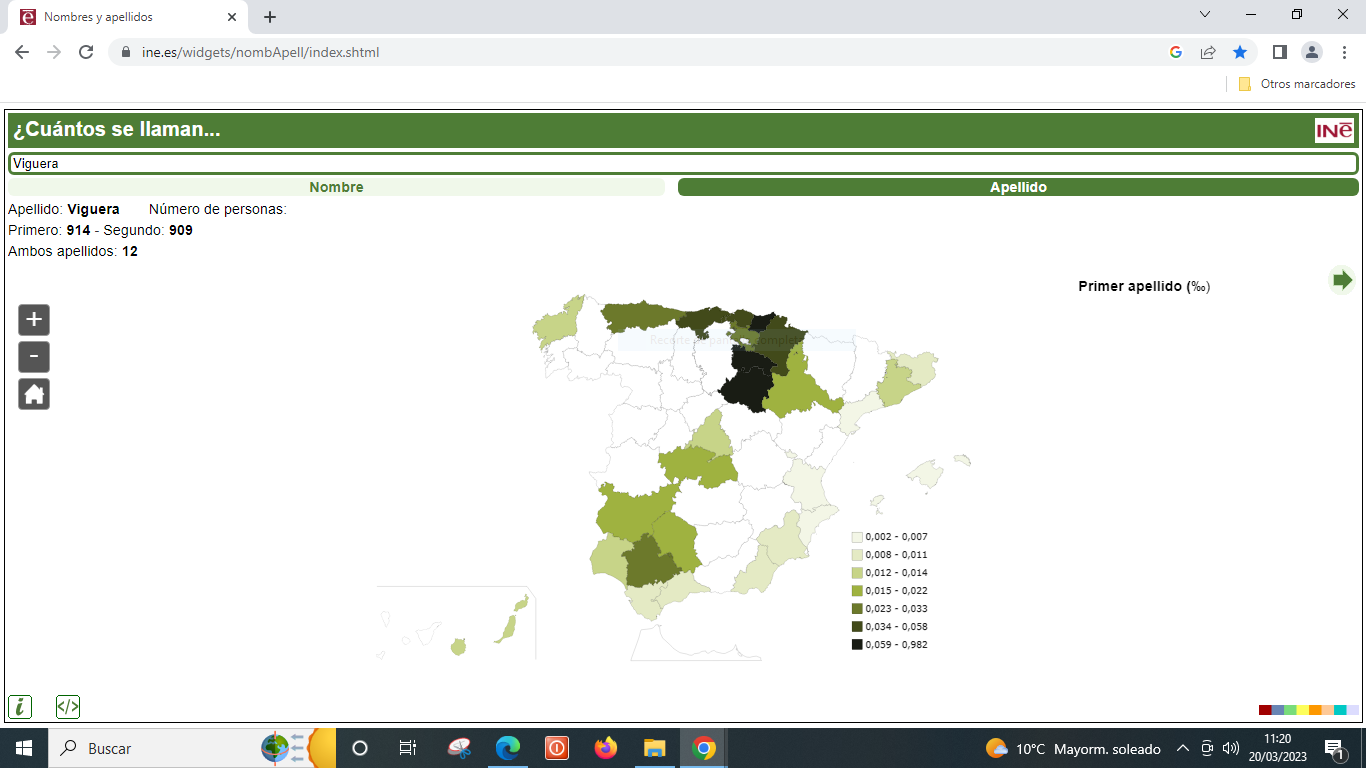Viewport: 1366px width, 768px height.
Task: Reload the page
Action: coord(86,52)
